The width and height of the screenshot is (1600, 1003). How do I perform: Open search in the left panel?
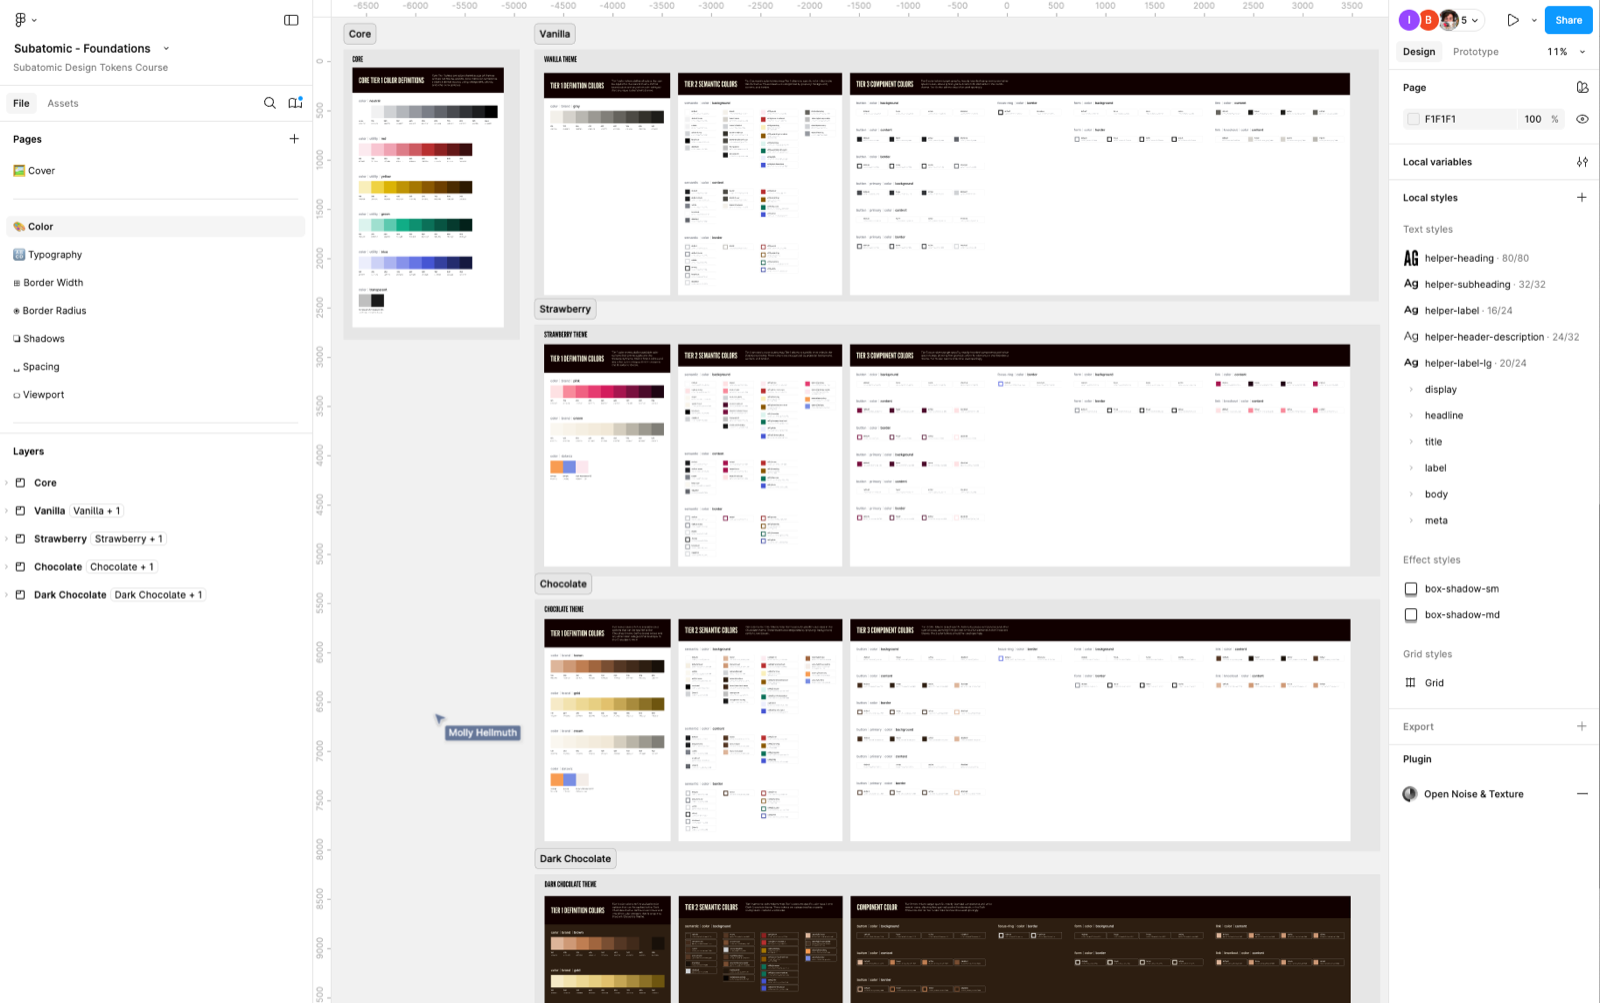(x=270, y=103)
